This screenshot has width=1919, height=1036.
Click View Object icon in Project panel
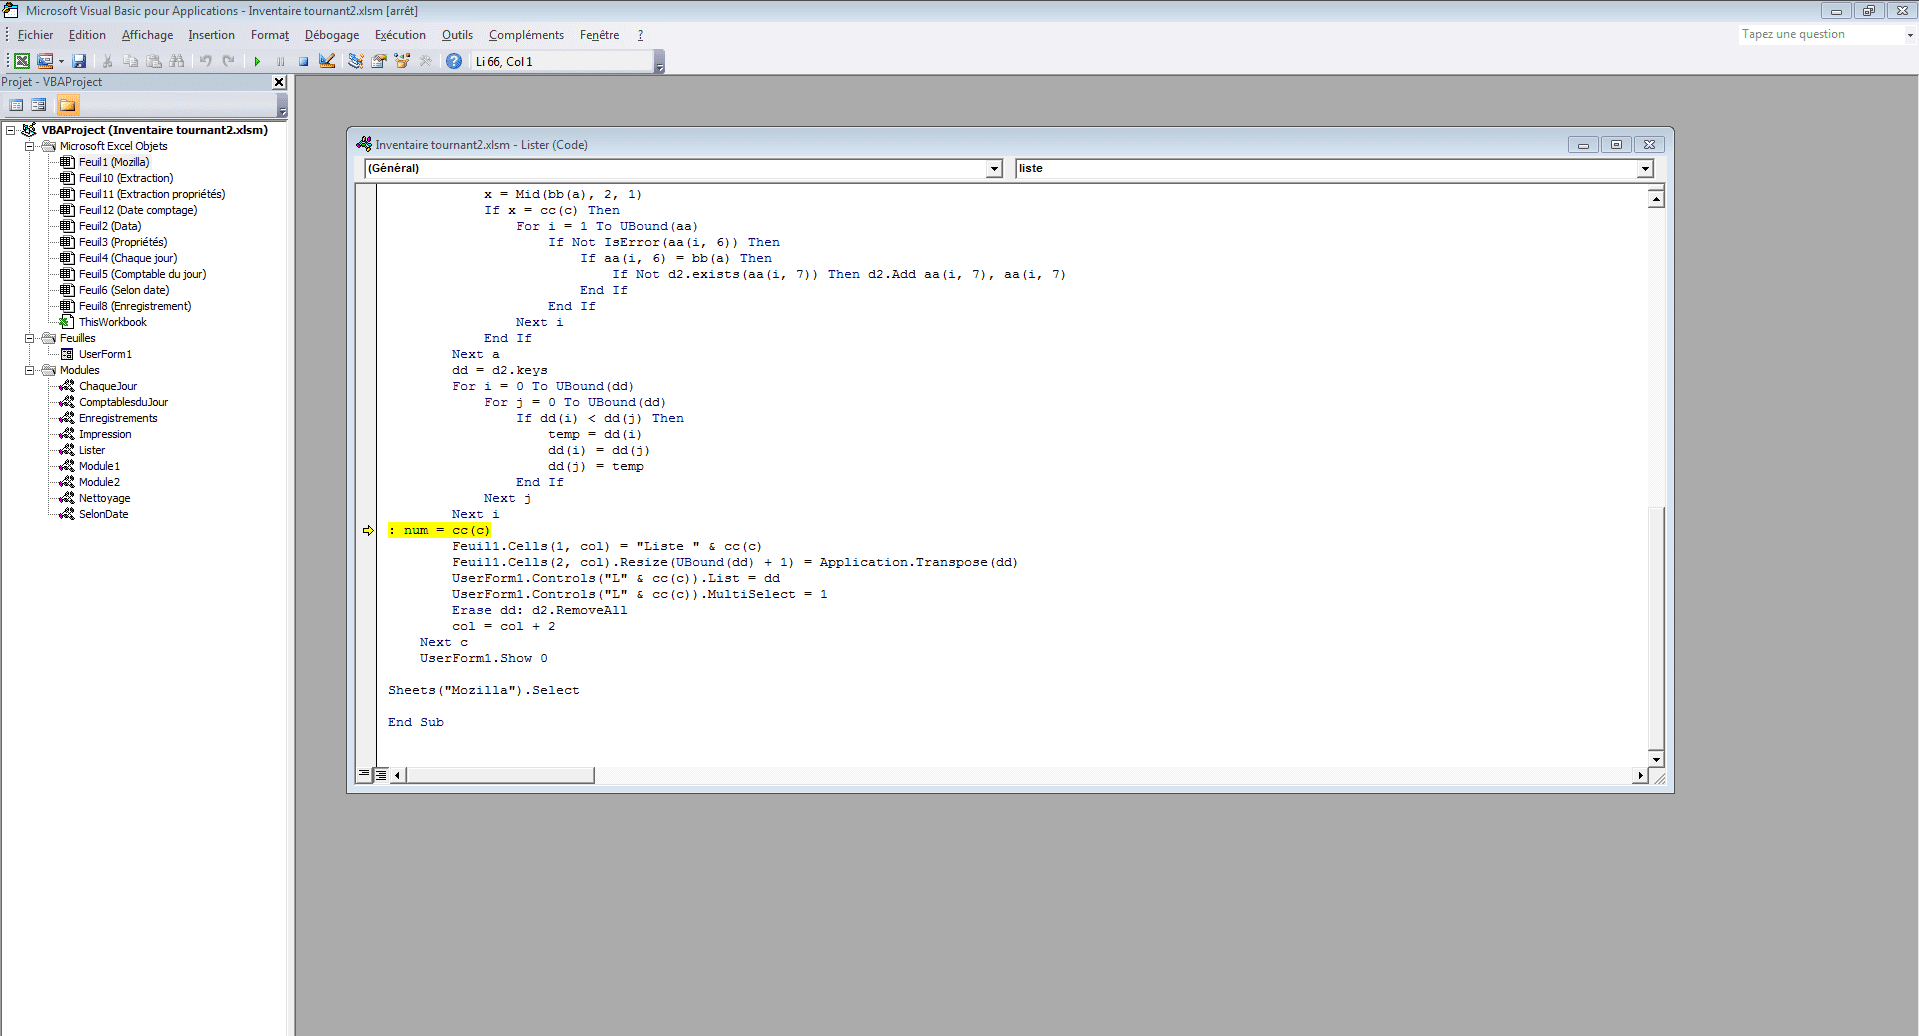tap(39, 105)
